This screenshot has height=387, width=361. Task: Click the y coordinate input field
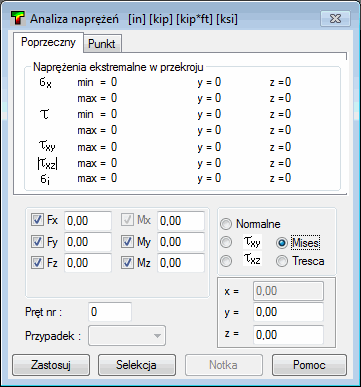tap(288, 312)
